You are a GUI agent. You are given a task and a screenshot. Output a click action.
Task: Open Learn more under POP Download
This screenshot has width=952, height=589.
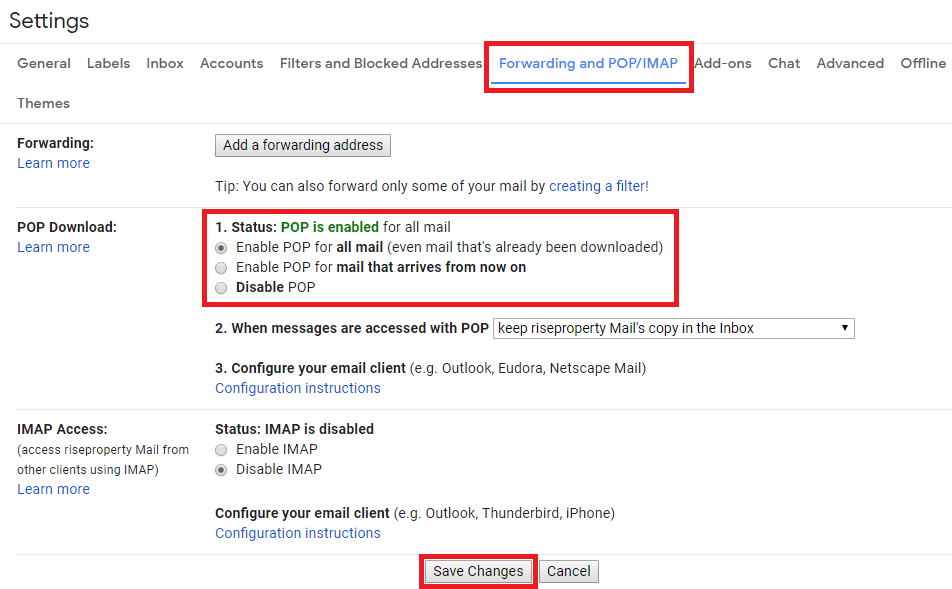point(53,247)
